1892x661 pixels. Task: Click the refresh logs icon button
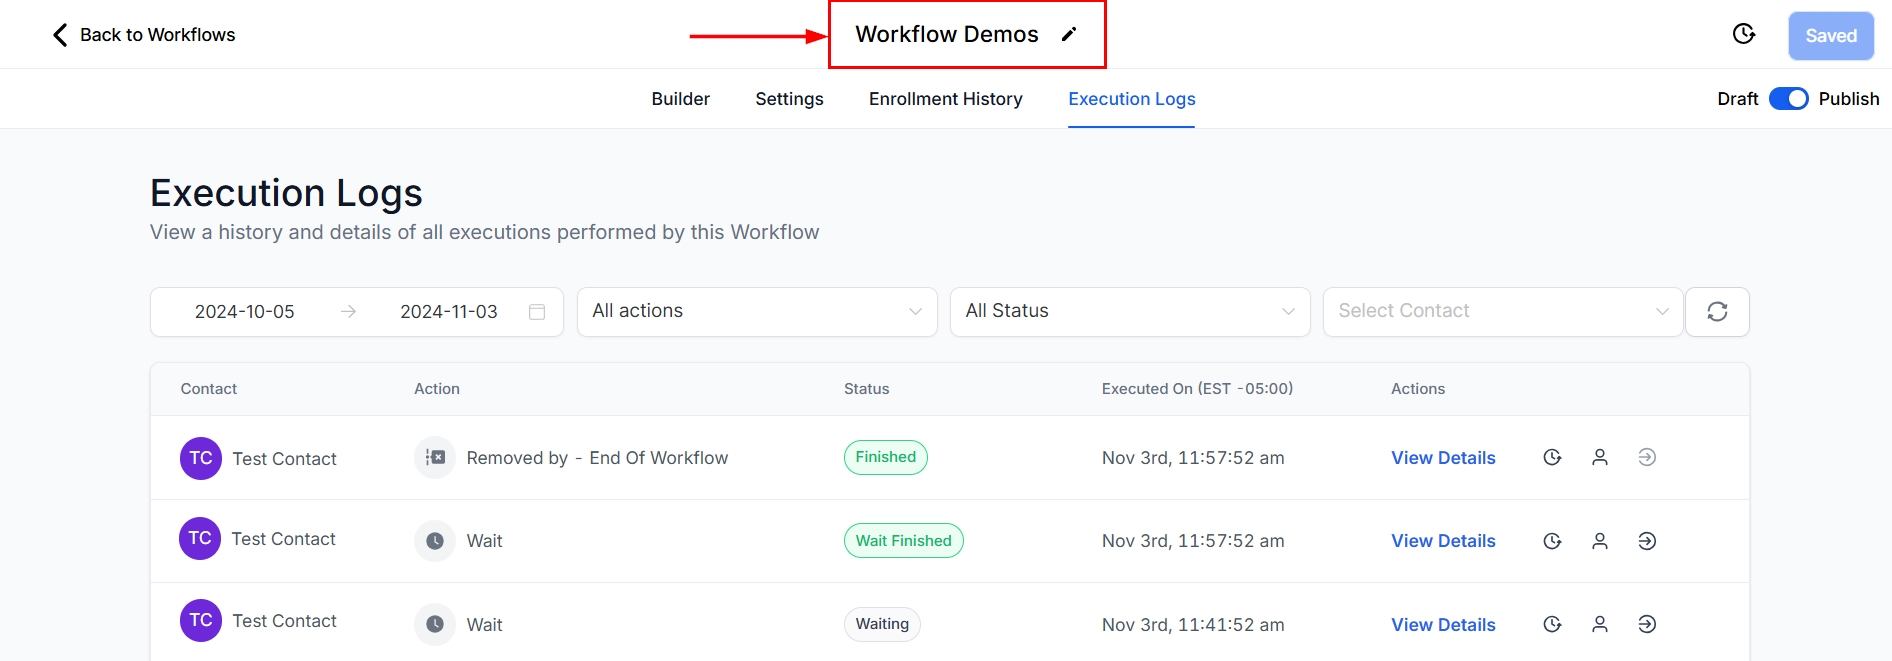pos(1717,312)
